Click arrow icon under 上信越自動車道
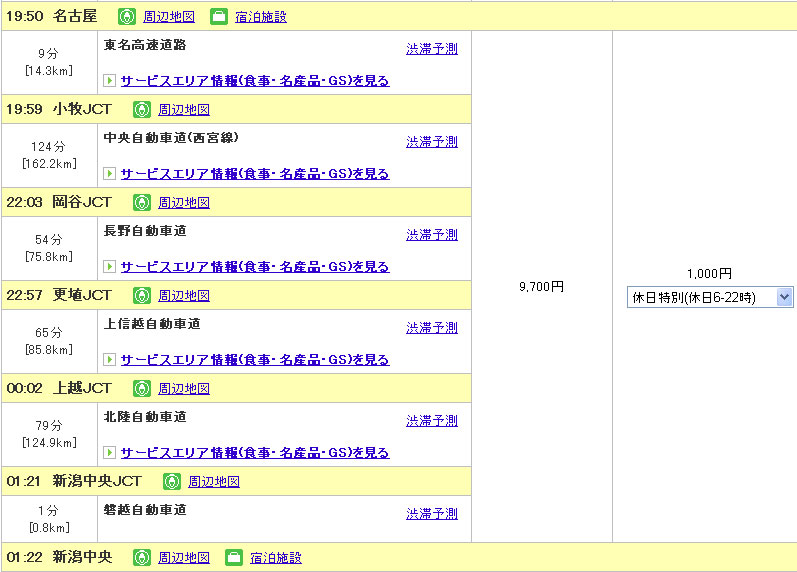This screenshot has width=797, height=572. [x=109, y=359]
